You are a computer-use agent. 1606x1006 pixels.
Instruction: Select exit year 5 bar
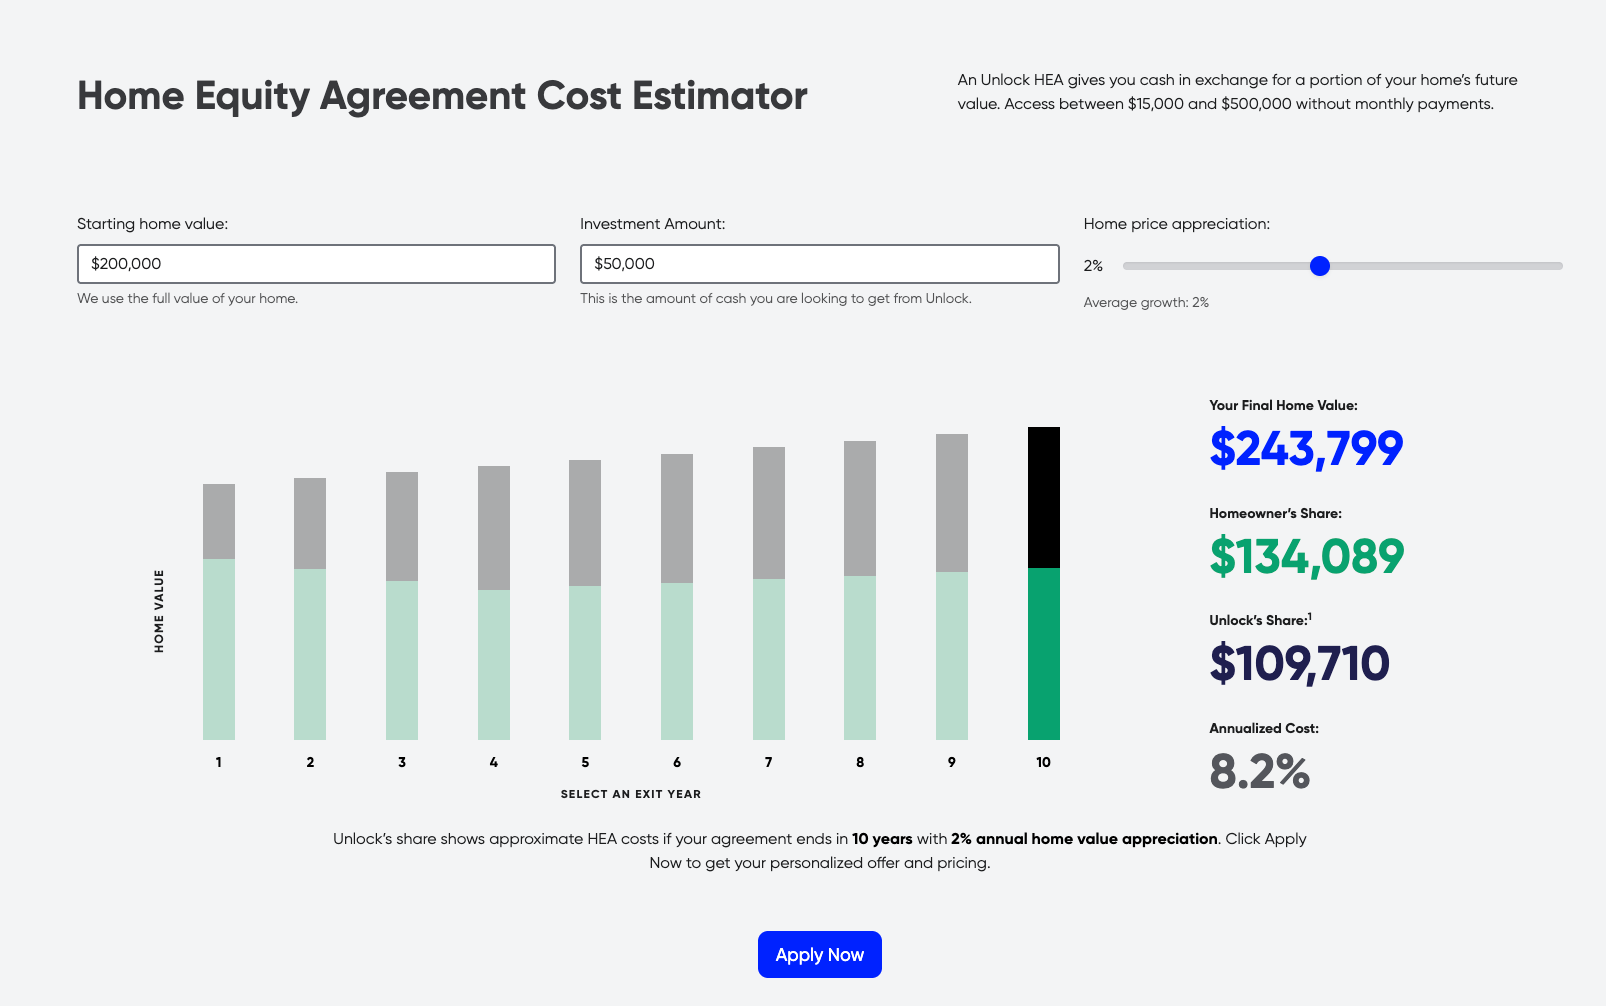point(585,600)
